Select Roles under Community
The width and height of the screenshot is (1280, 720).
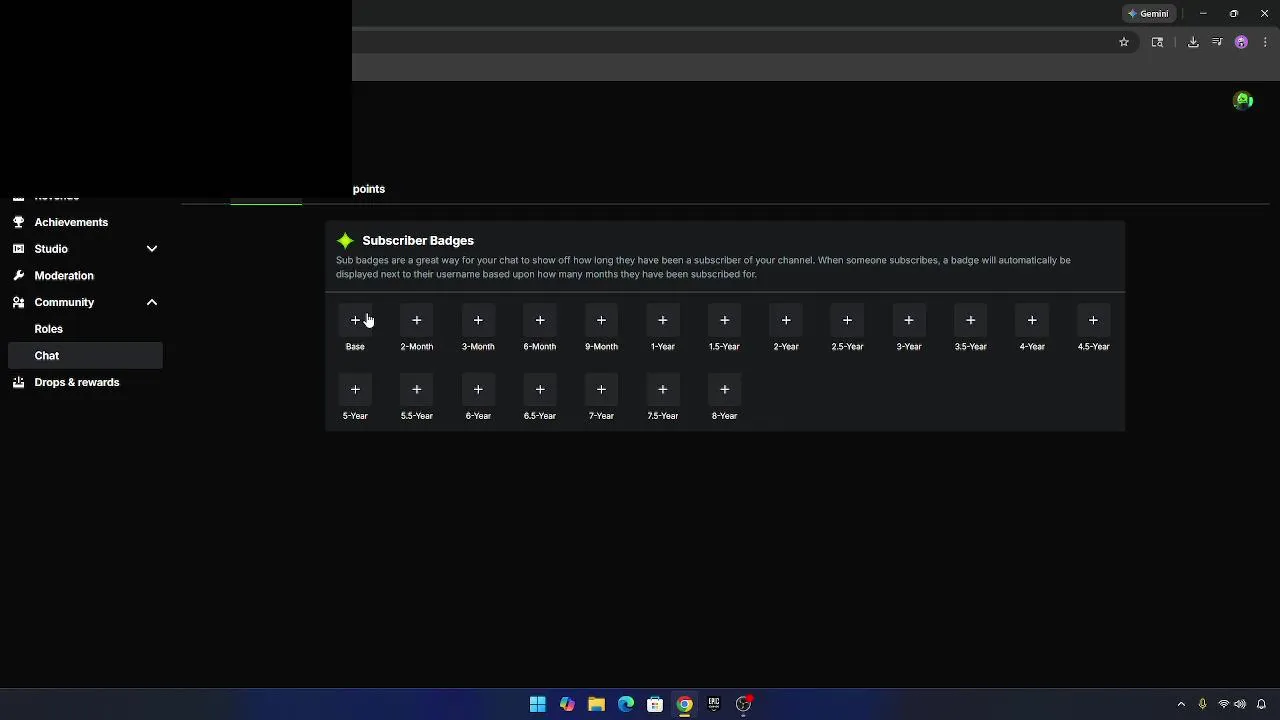pyautogui.click(x=84, y=329)
